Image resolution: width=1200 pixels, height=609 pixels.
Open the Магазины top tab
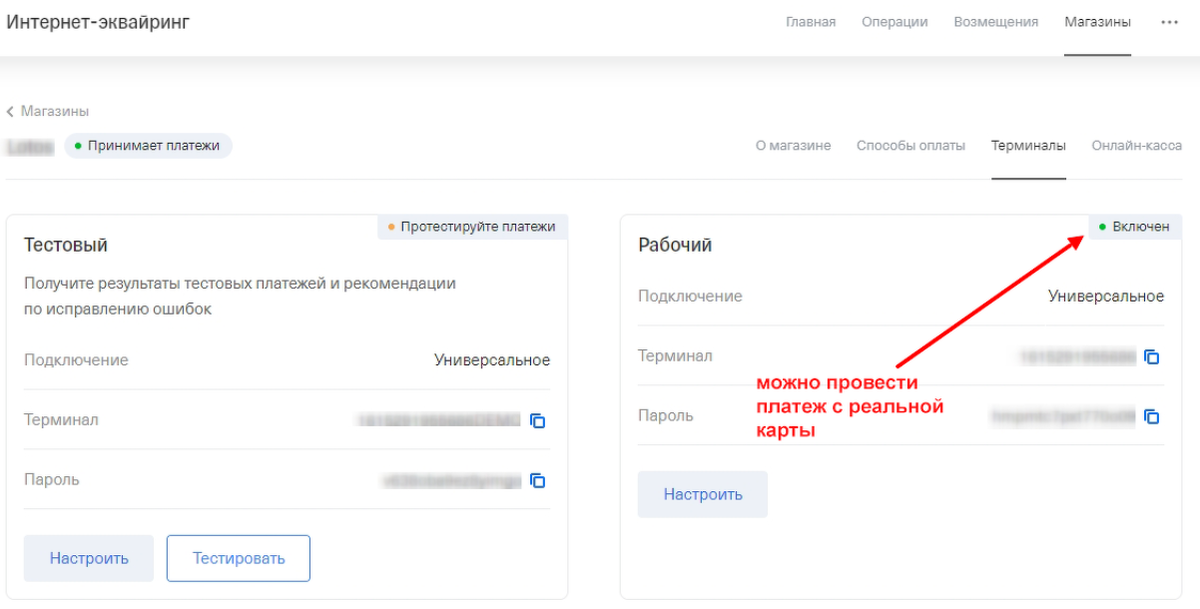[1098, 22]
